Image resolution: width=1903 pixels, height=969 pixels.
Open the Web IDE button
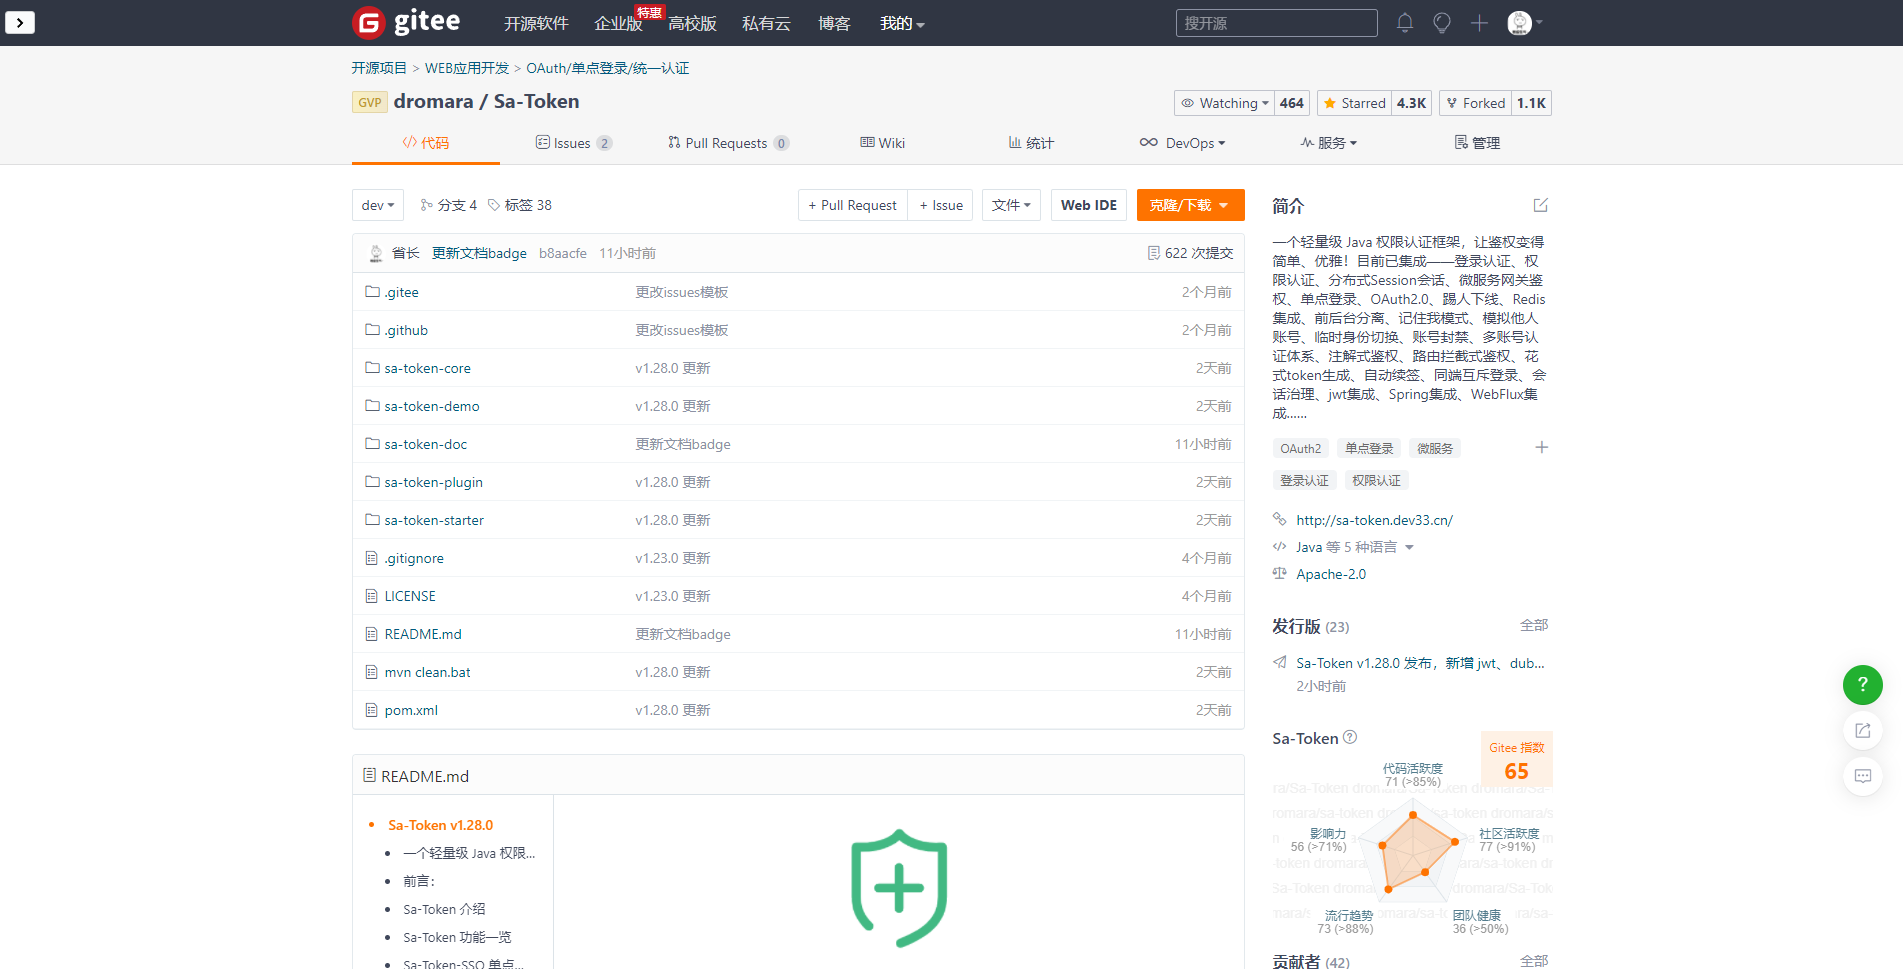click(1089, 205)
